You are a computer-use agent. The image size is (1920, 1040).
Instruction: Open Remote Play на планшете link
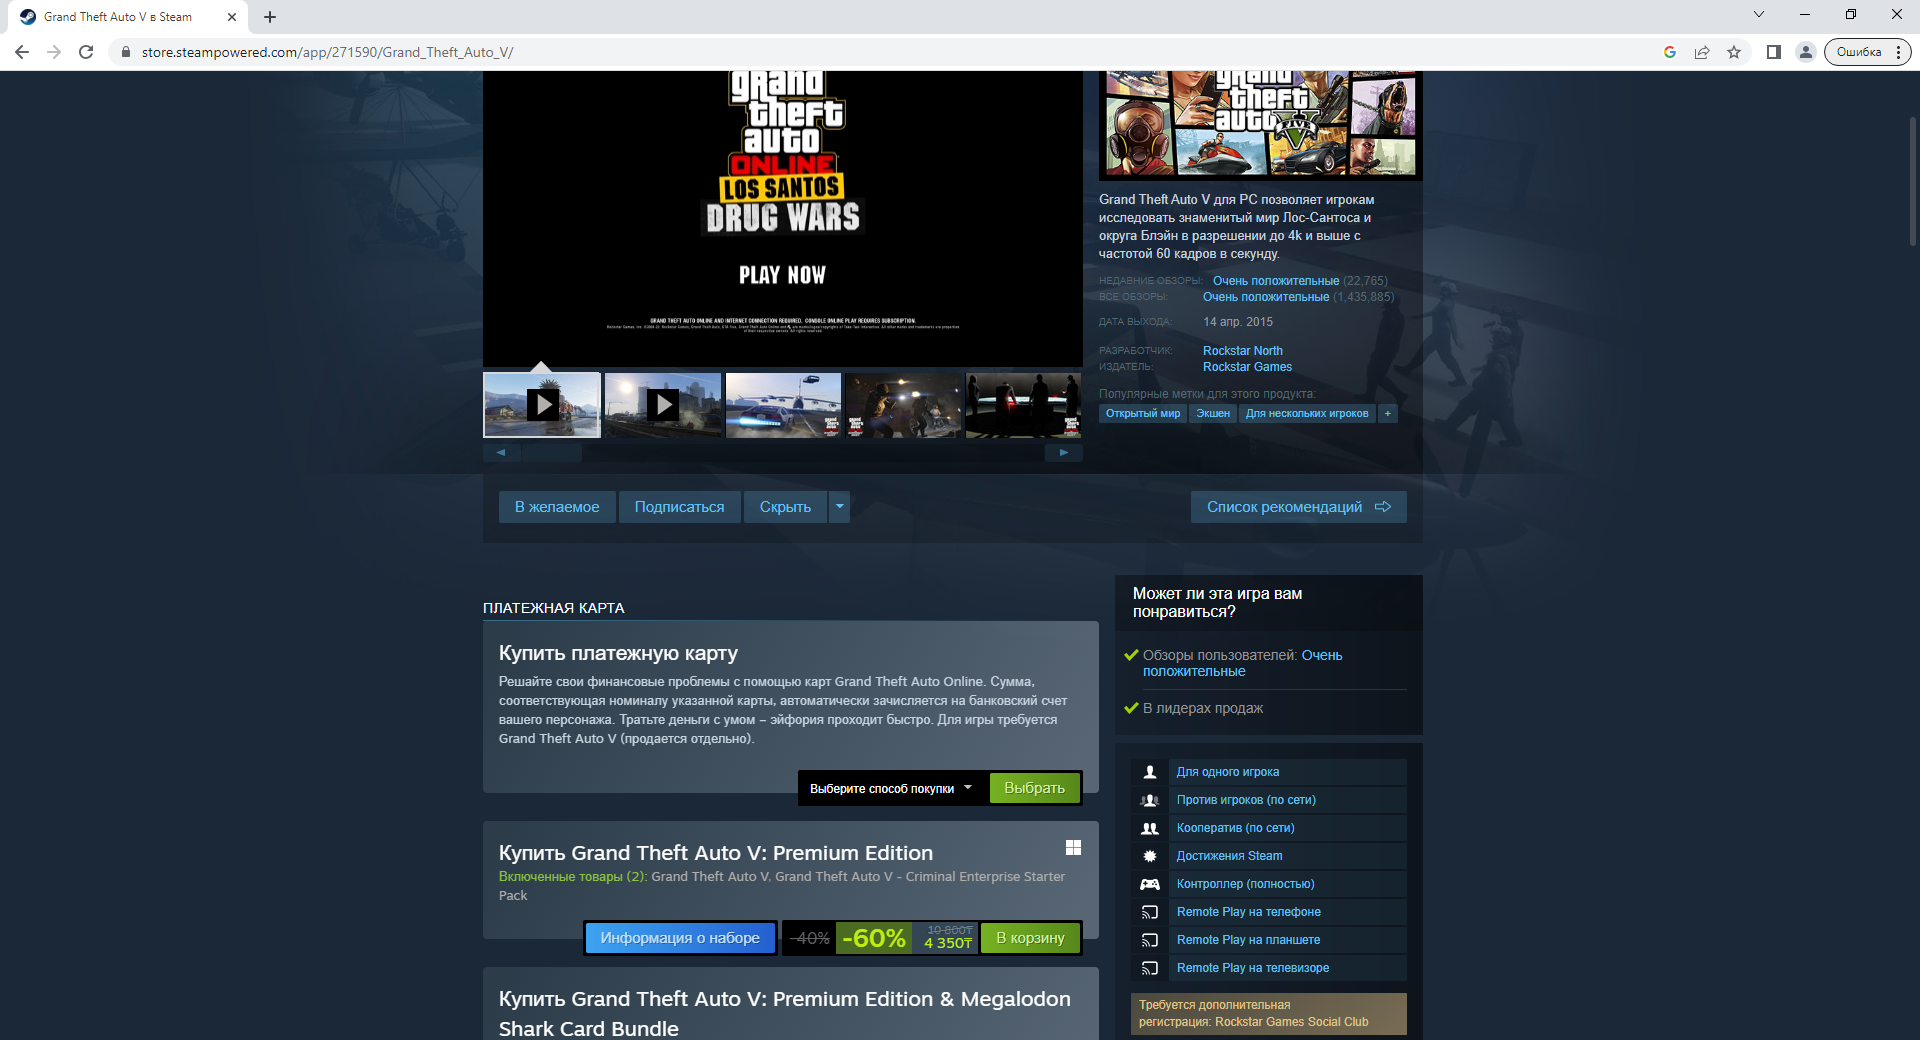click(1249, 940)
